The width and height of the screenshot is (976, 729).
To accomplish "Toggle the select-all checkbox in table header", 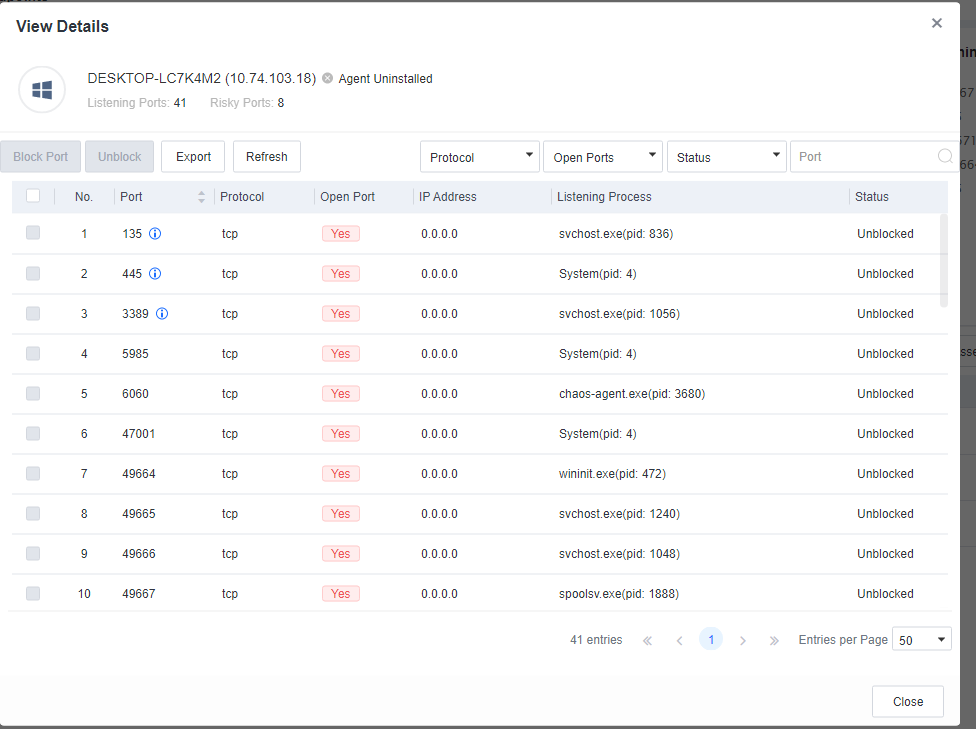I will (x=33, y=196).
